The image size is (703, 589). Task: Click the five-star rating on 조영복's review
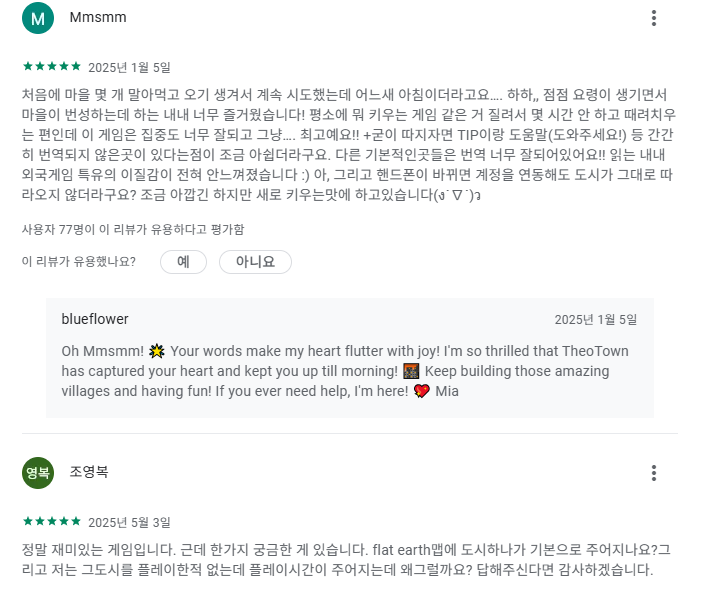click(52, 521)
